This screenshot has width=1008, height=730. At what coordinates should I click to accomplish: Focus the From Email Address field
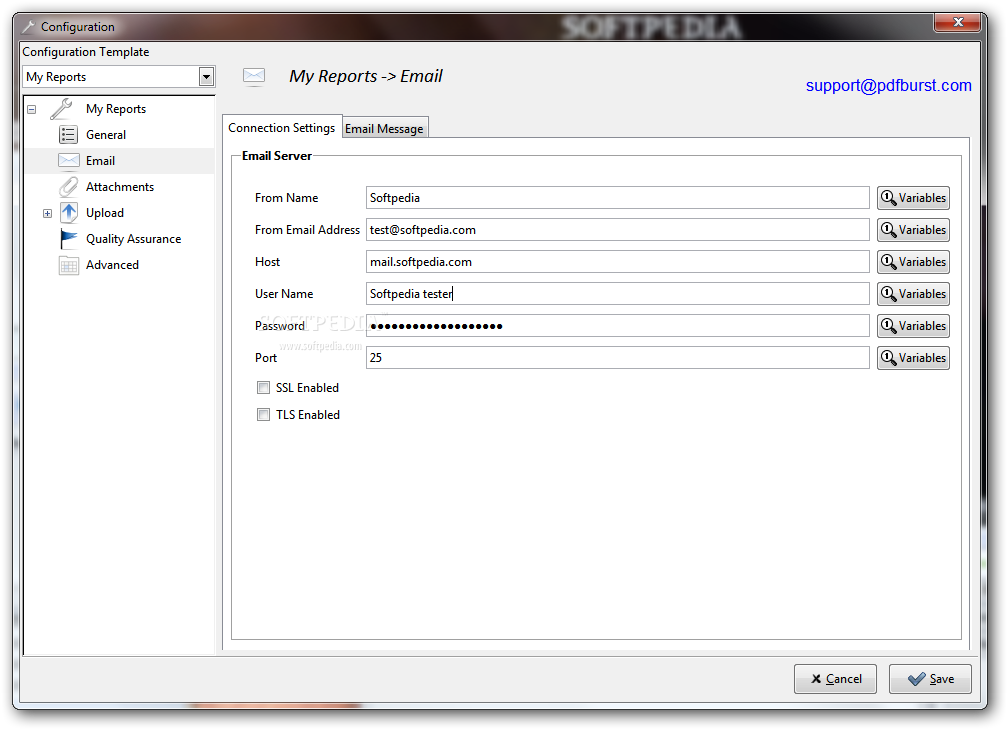pyautogui.click(x=618, y=230)
